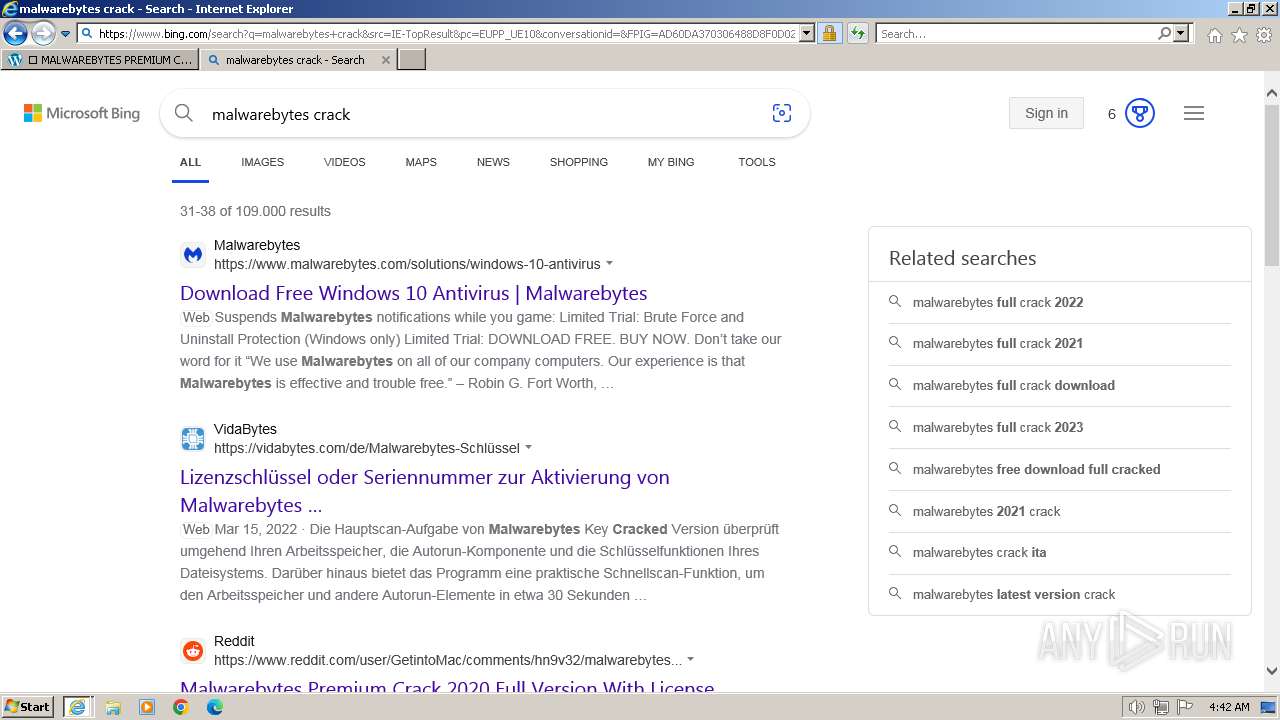Search related 'malwarebytes 2021 crack'
Viewport: 1280px width, 720px height.
point(1059,511)
